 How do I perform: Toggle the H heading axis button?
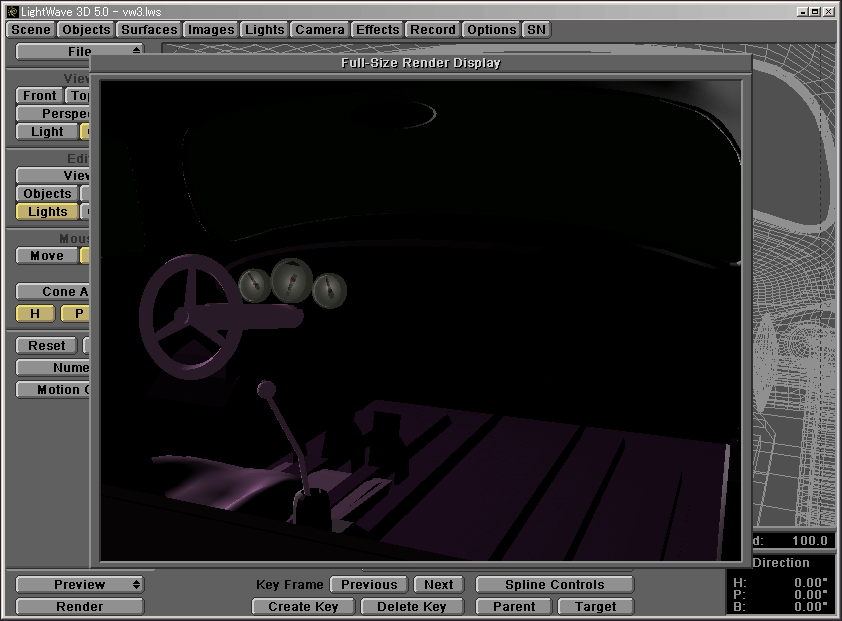tap(36, 314)
